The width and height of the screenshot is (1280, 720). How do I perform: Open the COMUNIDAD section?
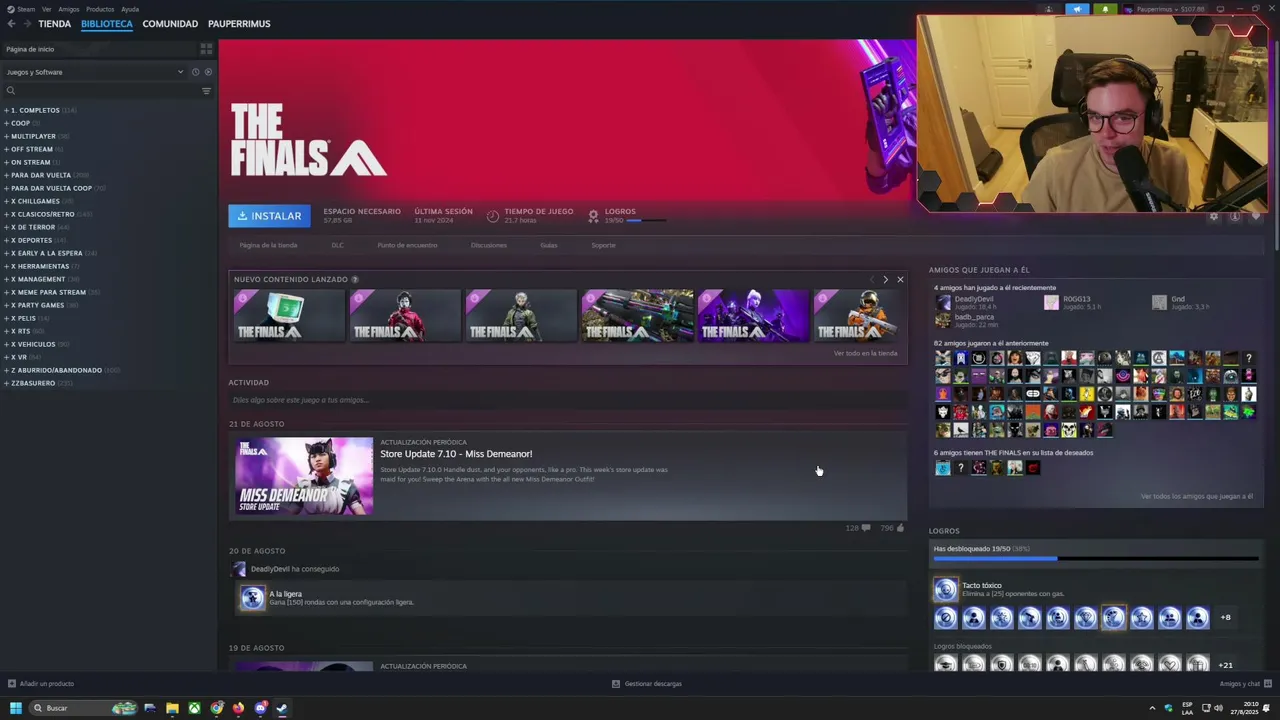click(170, 24)
